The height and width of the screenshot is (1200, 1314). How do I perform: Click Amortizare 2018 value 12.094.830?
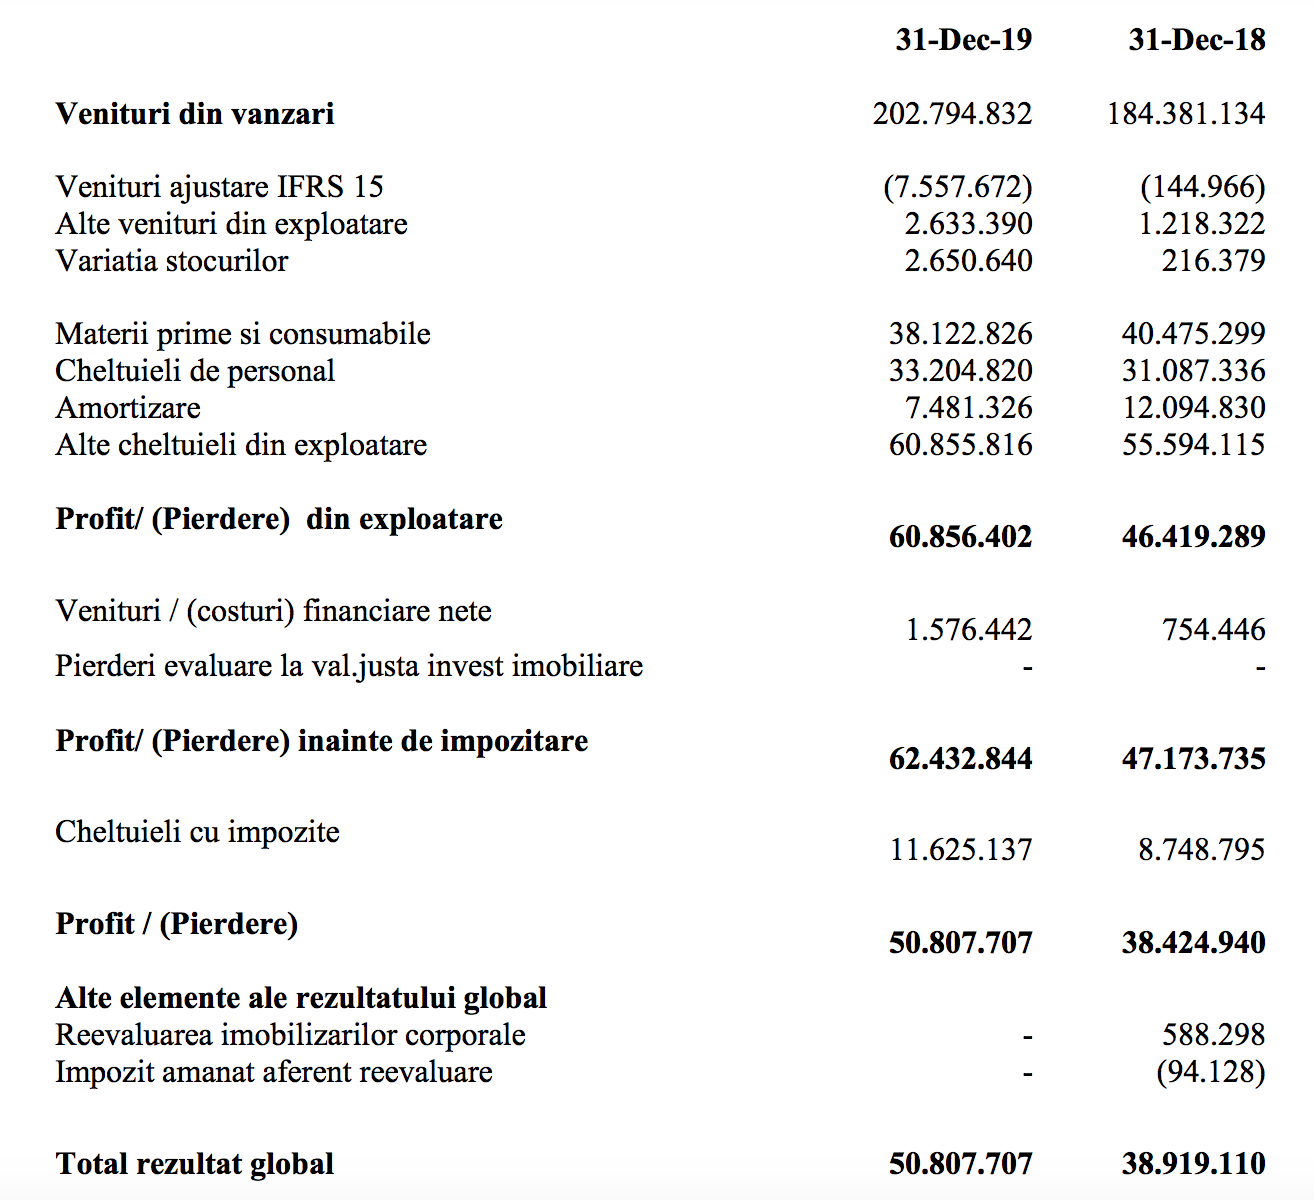tap(1194, 408)
